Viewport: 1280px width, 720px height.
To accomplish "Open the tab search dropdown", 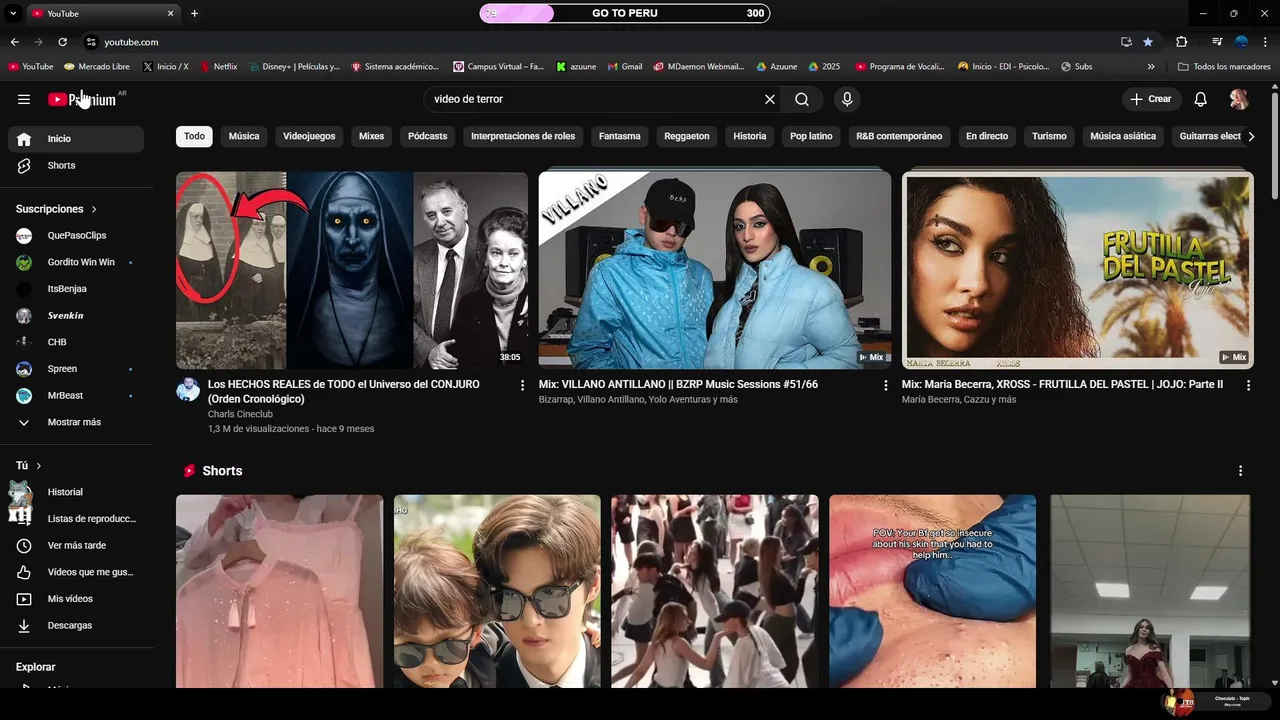I will point(13,13).
